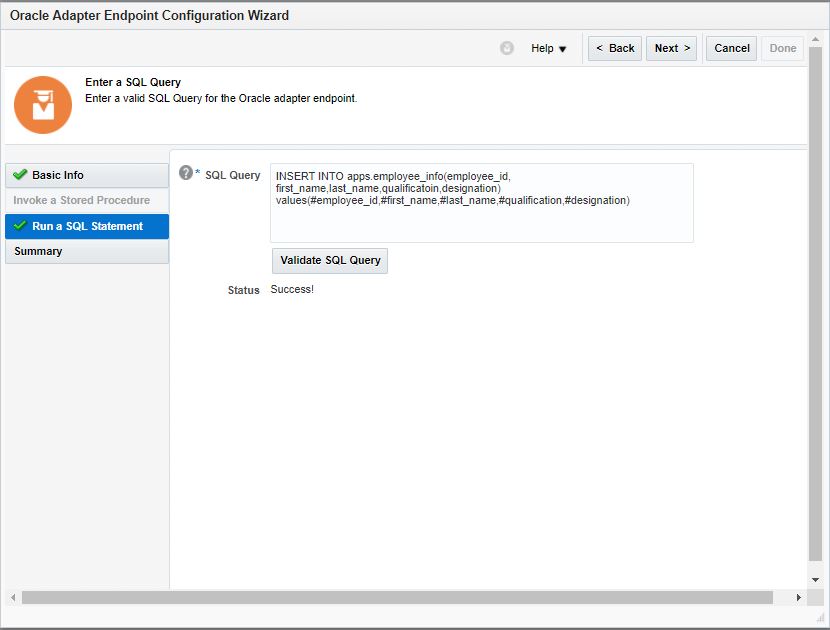Click inside the SQL Query text area
This screenshot has height=630, width=830.
pyautogui.click(x=482, y=203)
